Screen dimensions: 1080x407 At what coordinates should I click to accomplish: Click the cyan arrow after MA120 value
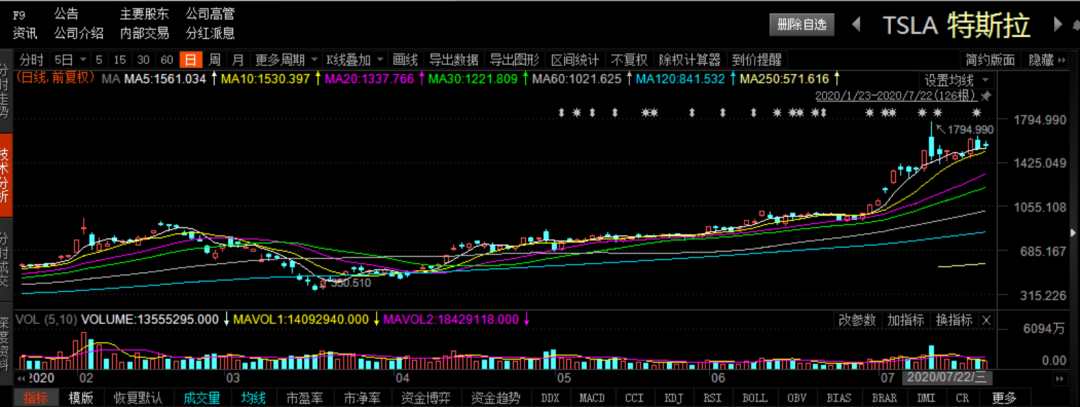pyautogui.click(x=731, y=79)
